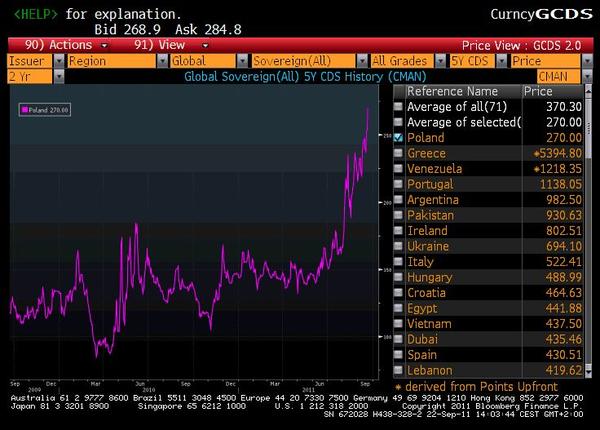Open the Global dropdown arrow
The width and height of the screenshot is (600, 430).
[x=243, y=61]
